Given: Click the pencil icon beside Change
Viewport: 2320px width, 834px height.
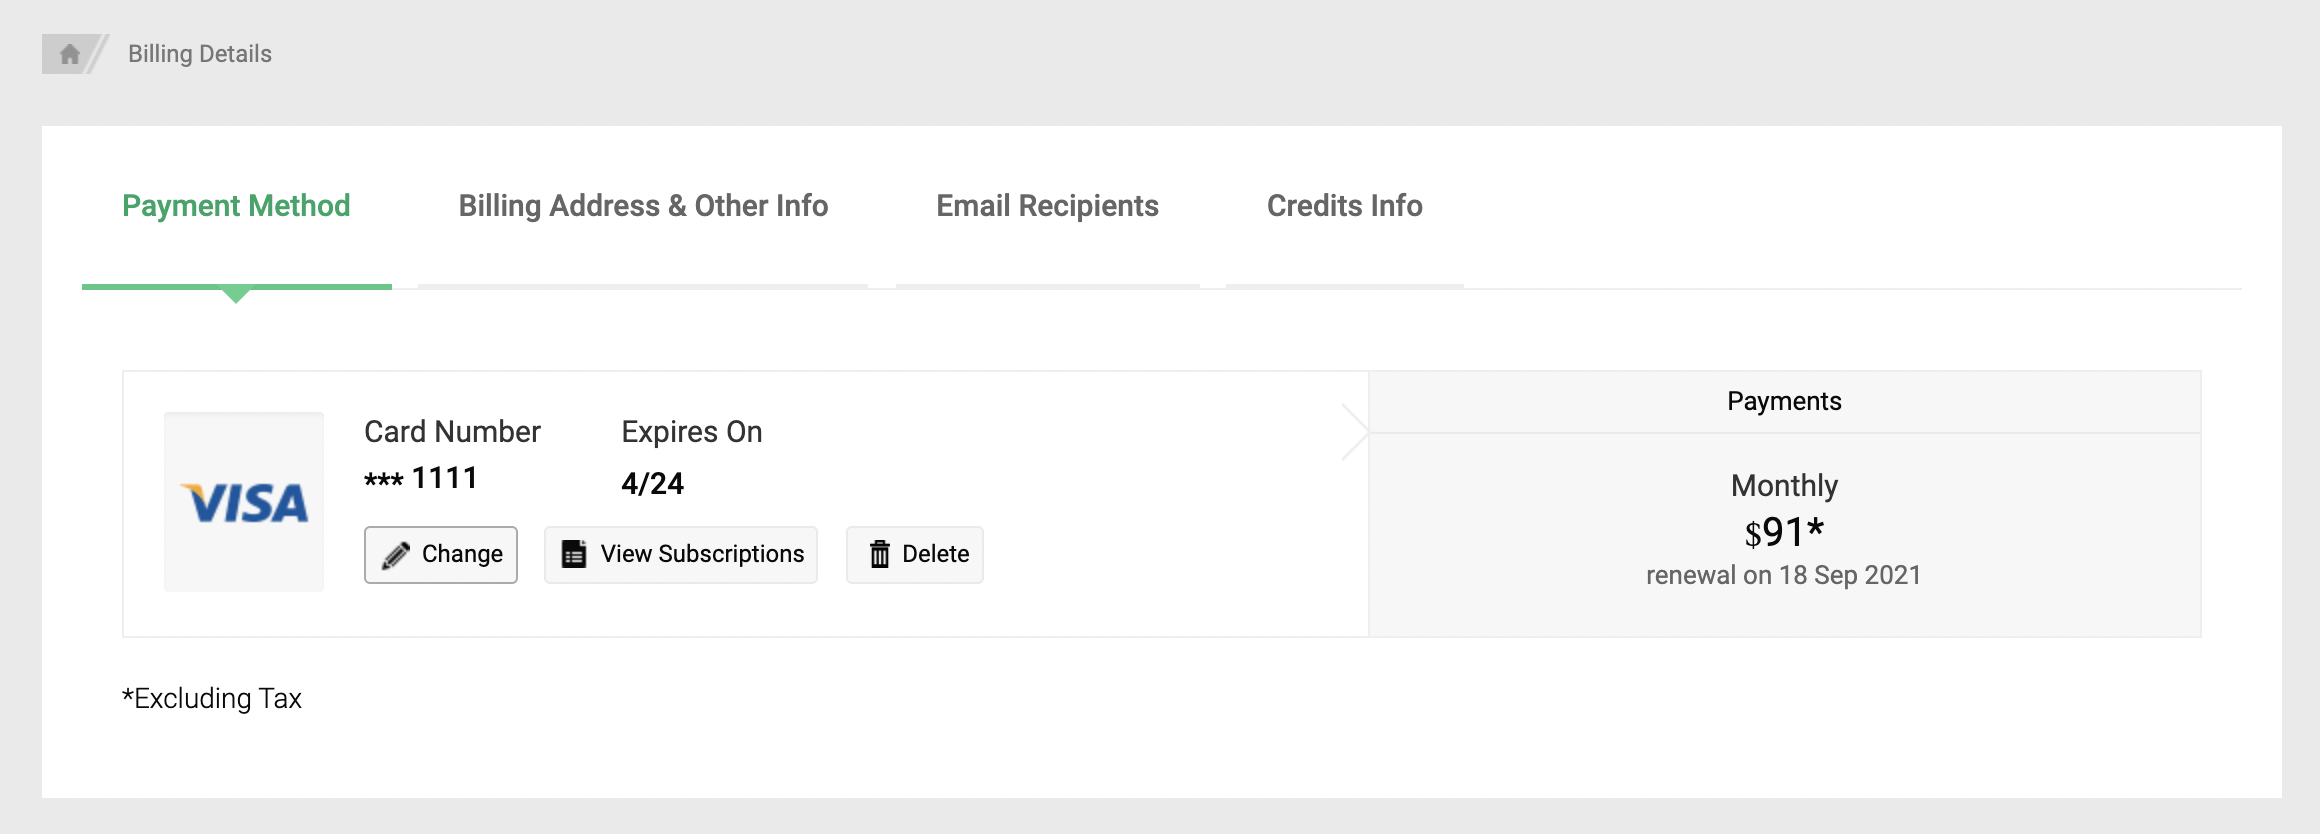Looking at the screenshot, I should point(396,555).
